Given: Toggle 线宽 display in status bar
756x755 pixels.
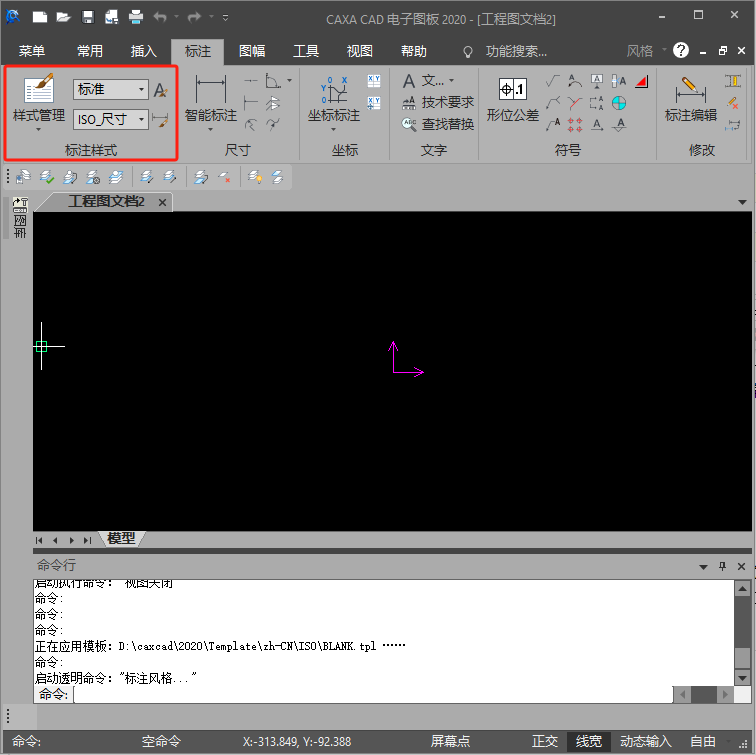Looking at the screenshot, I should click(589, 741).
